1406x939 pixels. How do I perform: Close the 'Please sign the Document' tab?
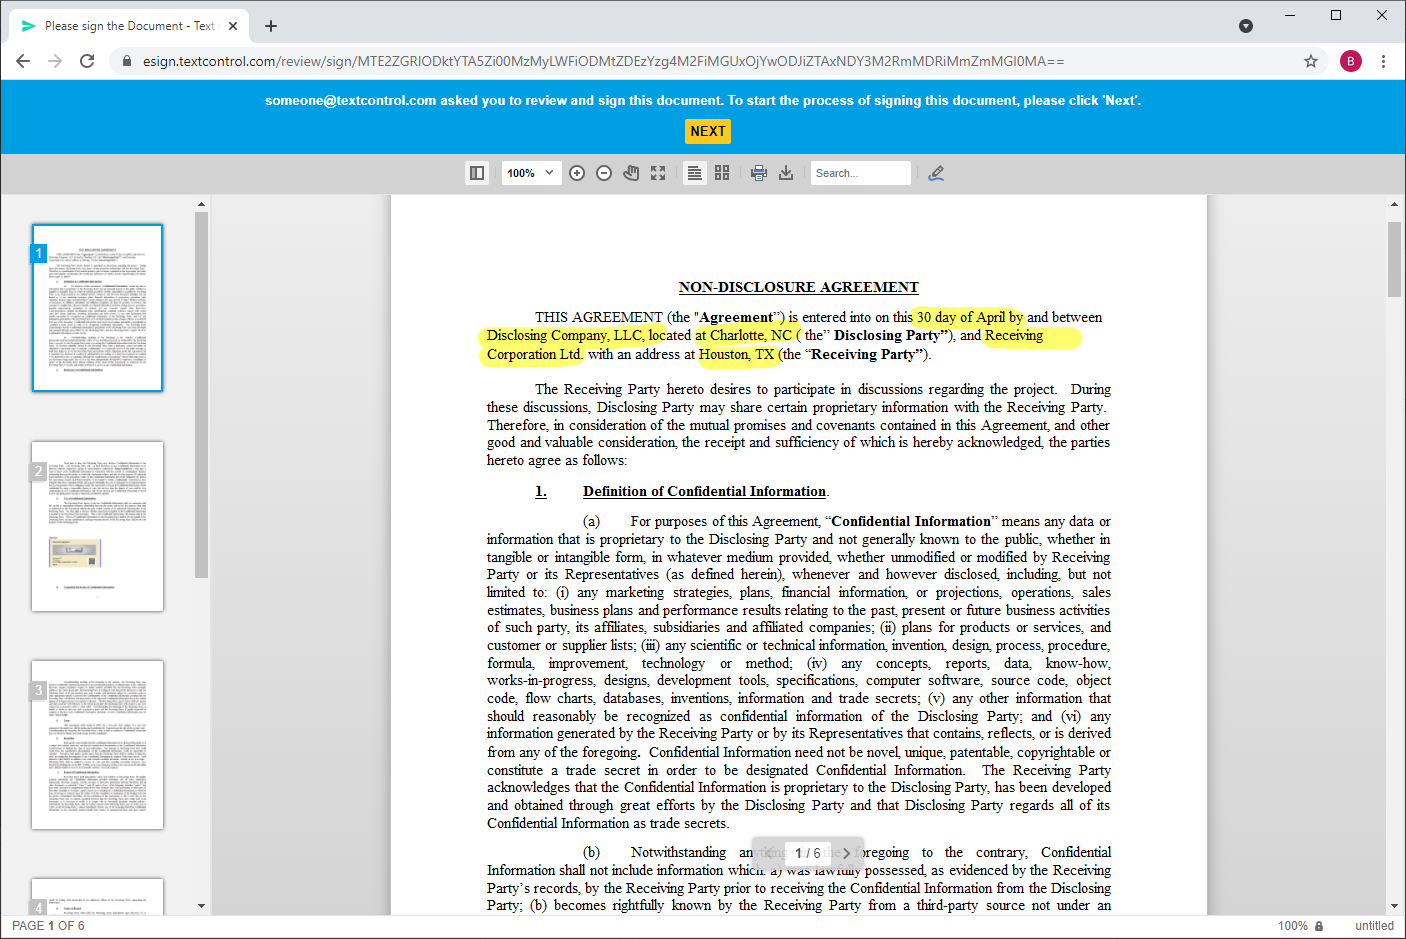tap(233, 26)
